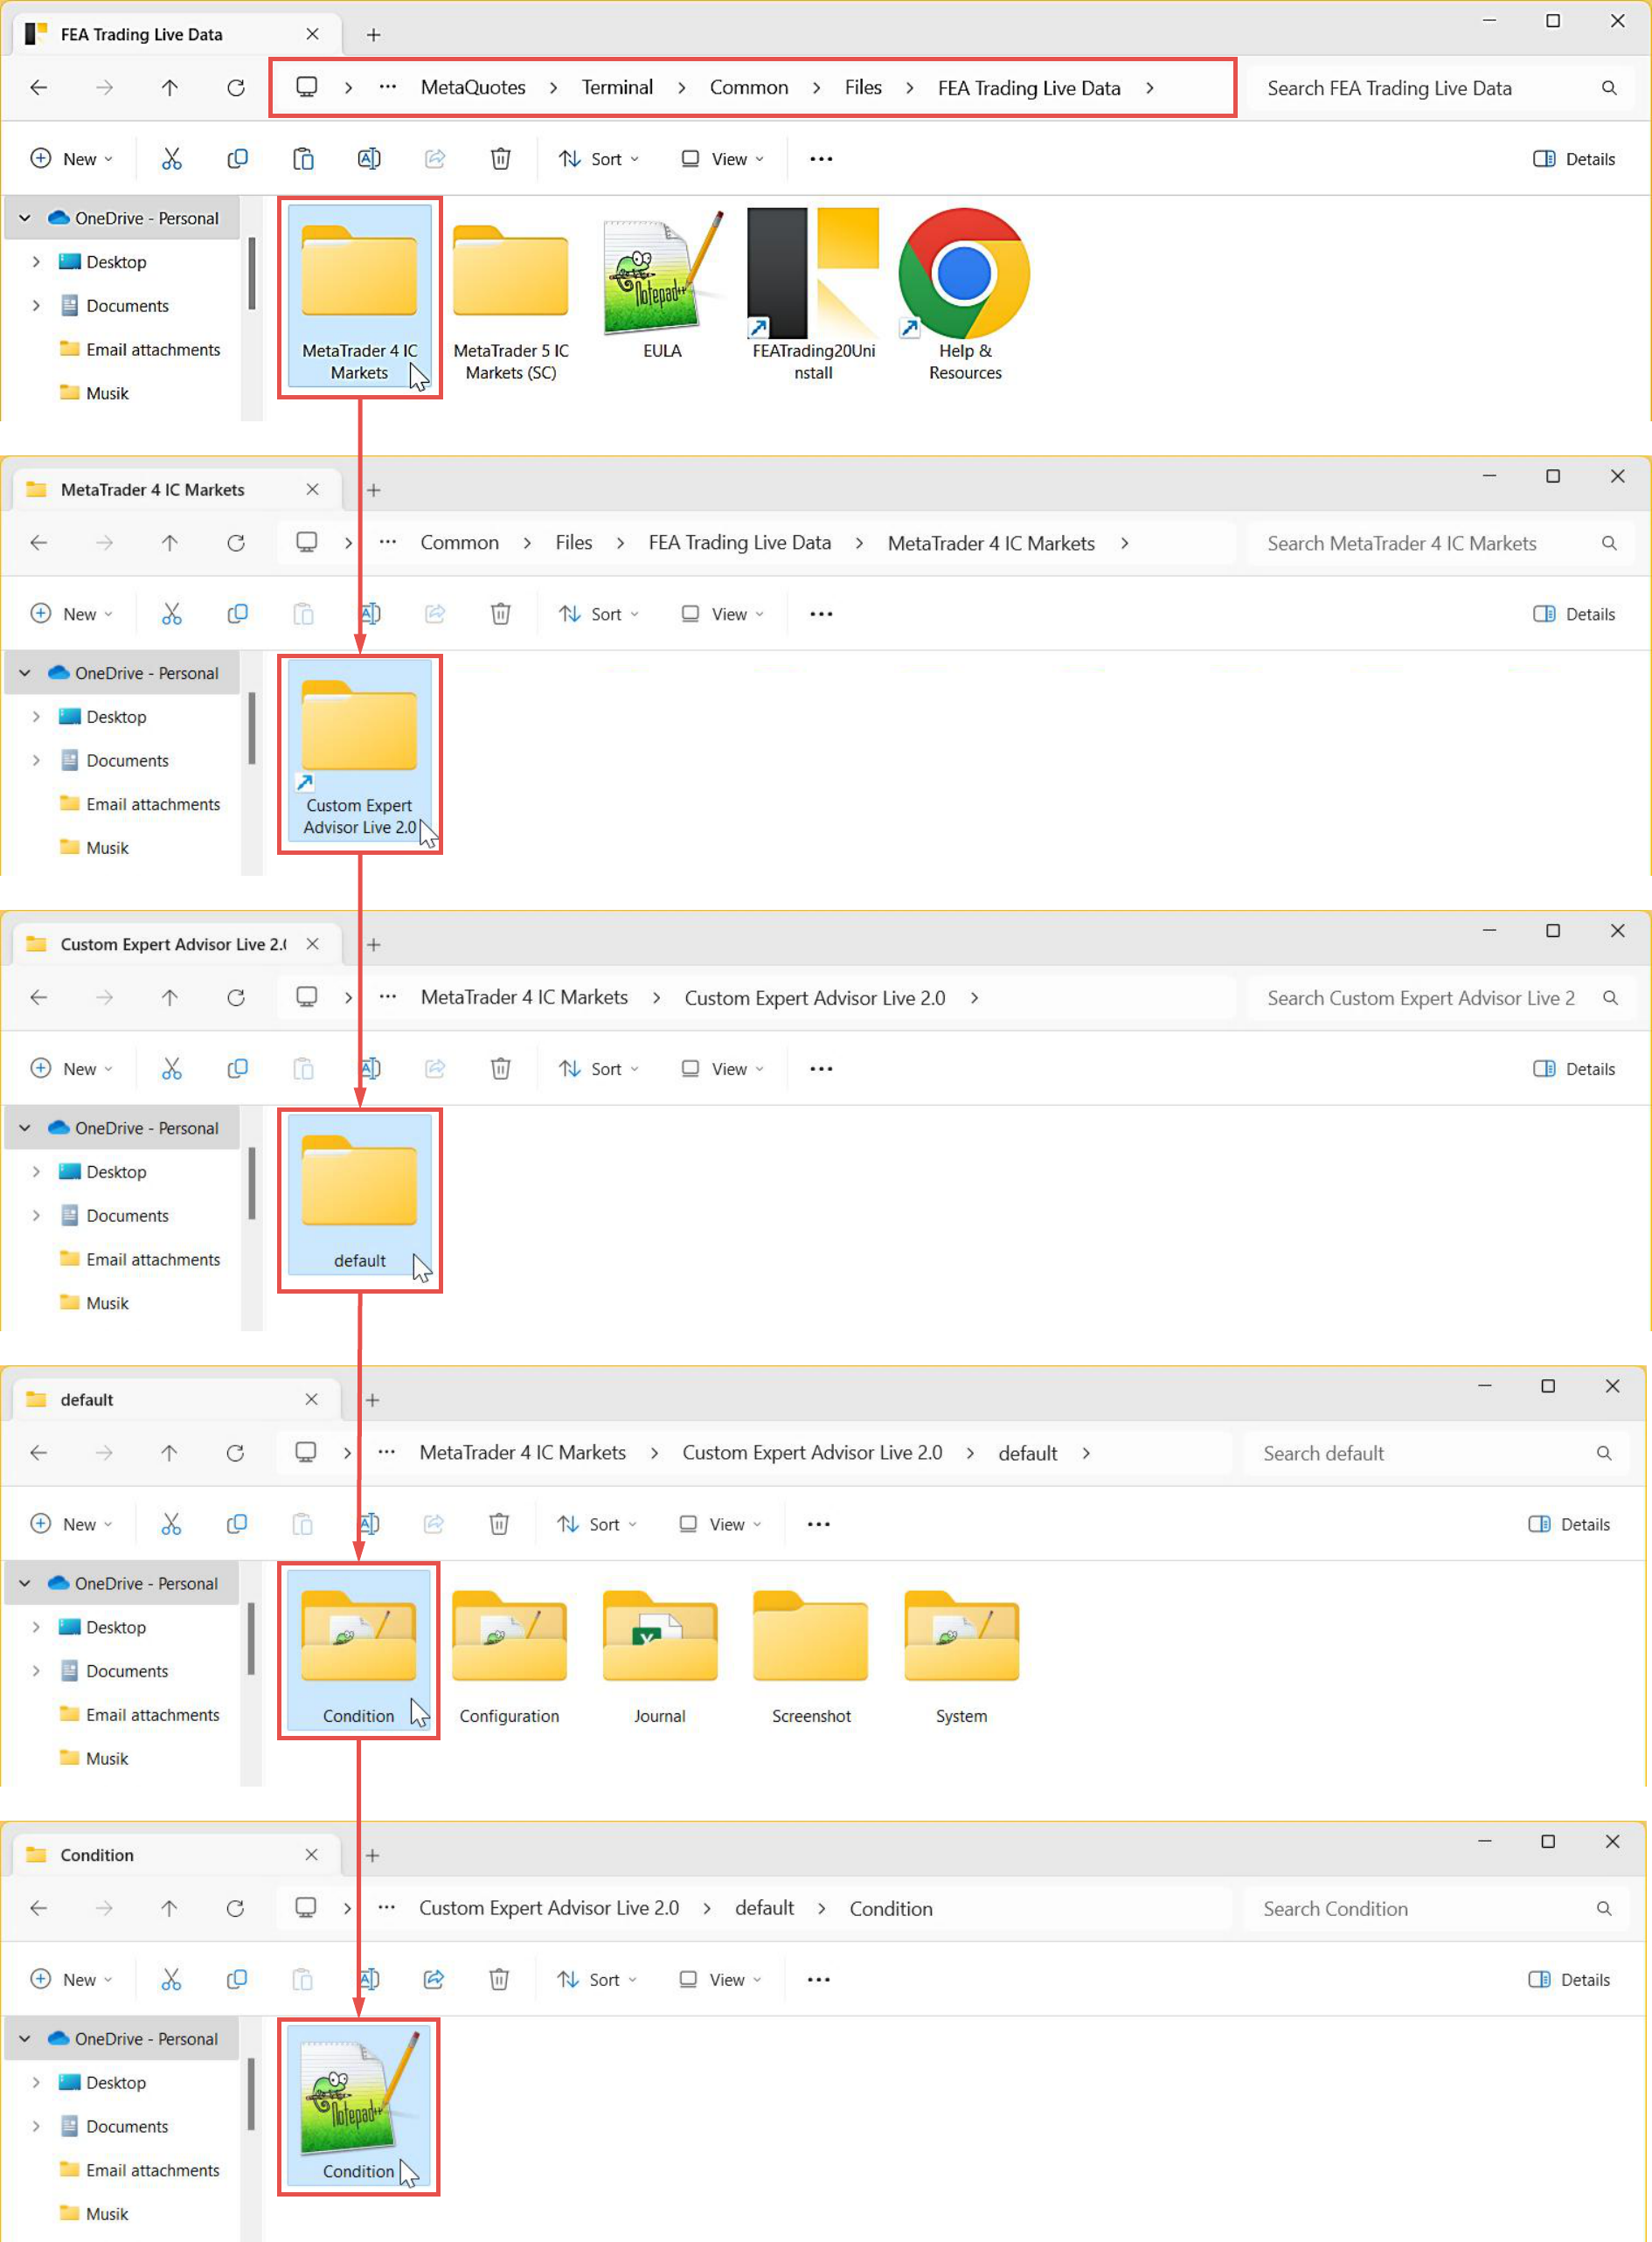Screen dimensions: 1652x2242
Task: Click chevron after FEA Trading Live Data breadcrumb
Action: (x=1150, y=88)
